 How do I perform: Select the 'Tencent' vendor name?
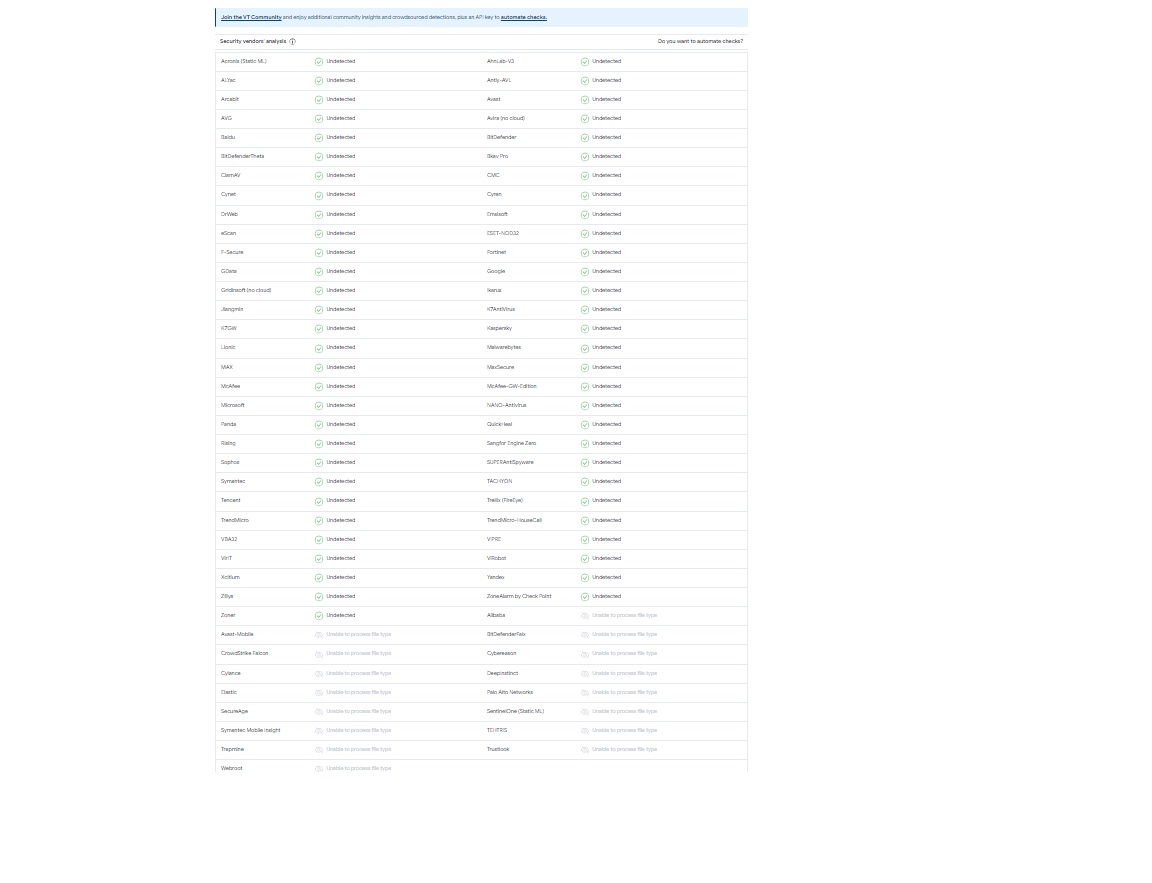coord(230,501)
